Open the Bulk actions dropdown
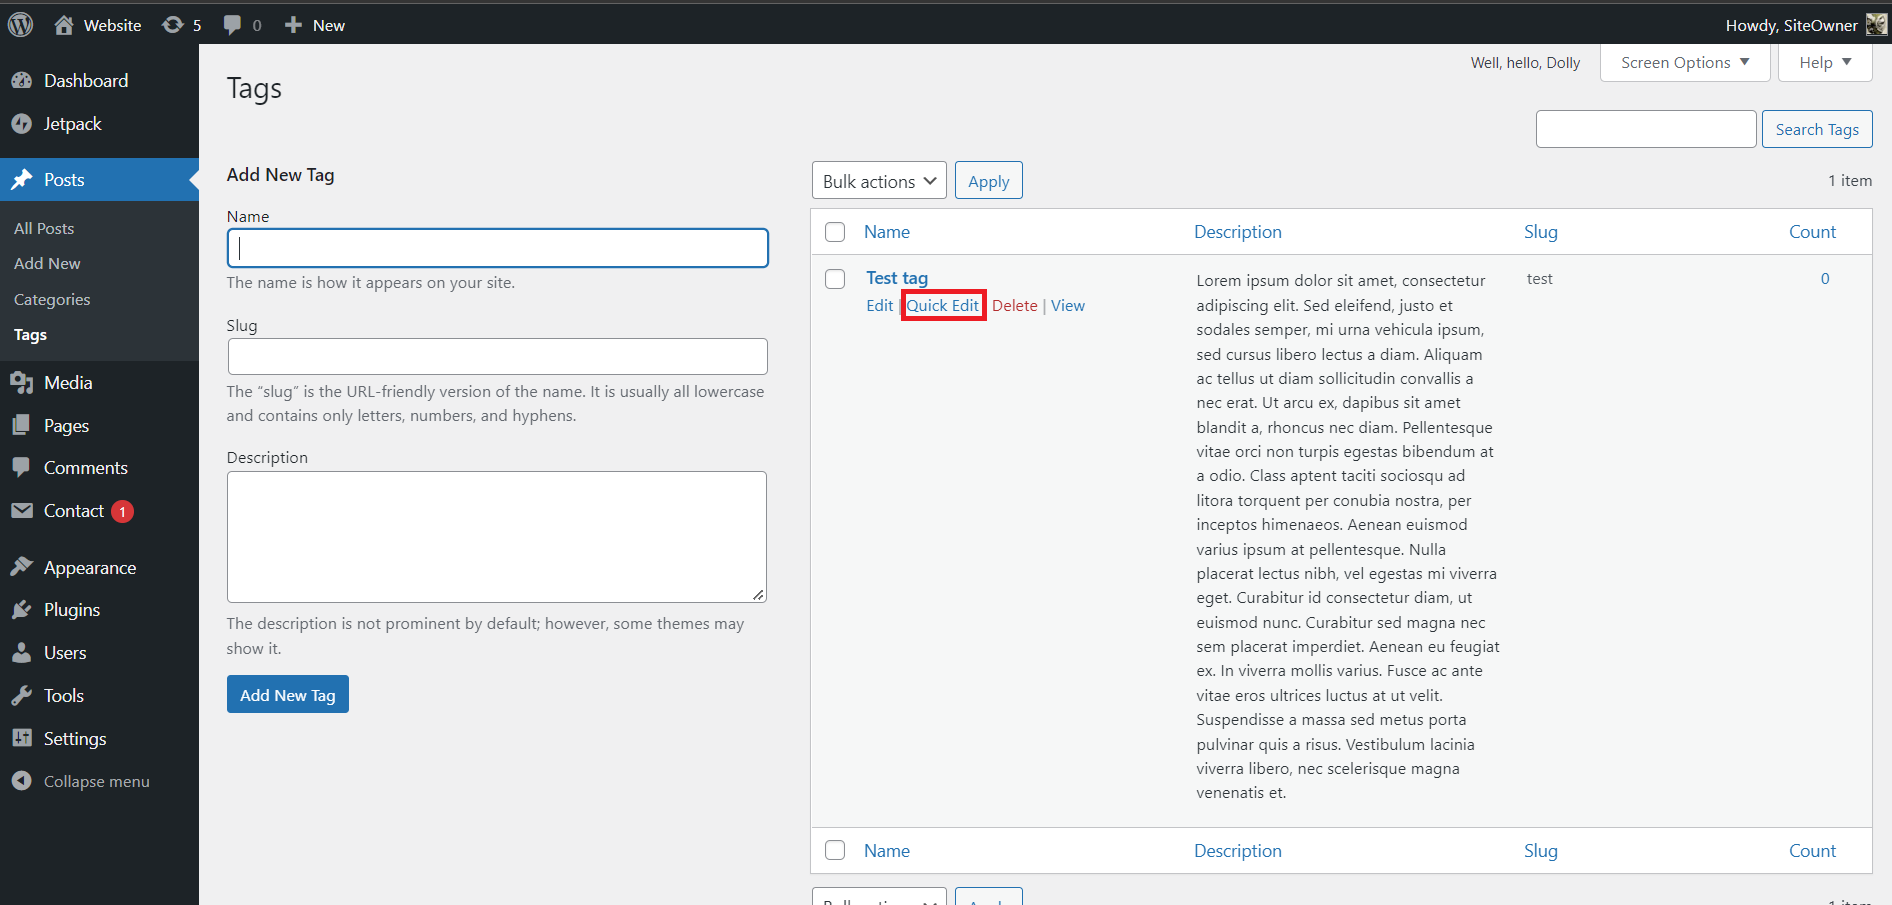This screenshot has width=1892, height=905. (878, 180)
